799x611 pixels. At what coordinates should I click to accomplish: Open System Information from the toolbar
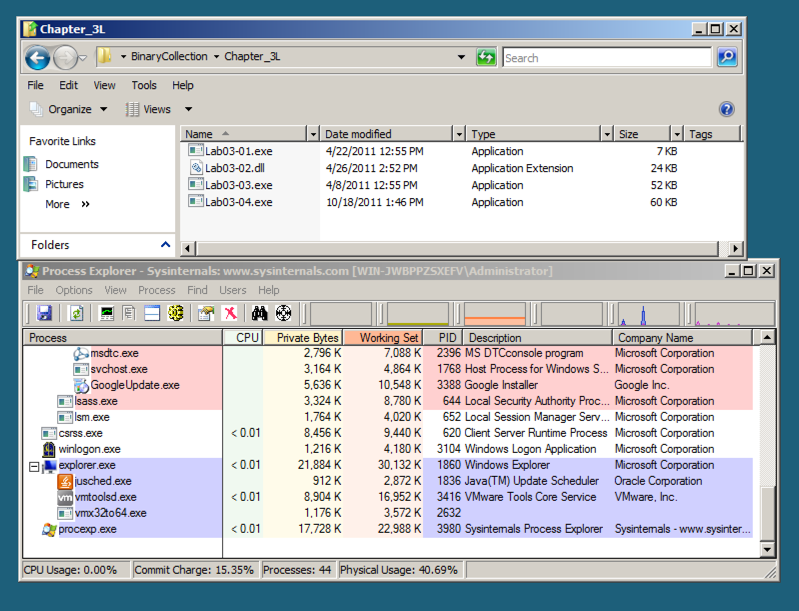[x=107, y=314]
